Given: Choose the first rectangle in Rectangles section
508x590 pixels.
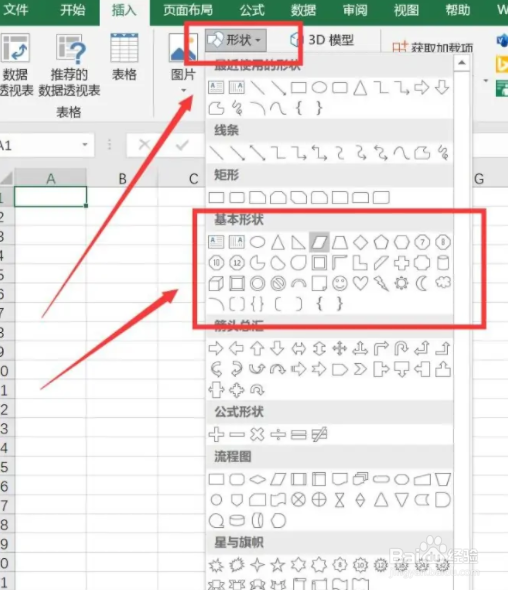Looking at the screenshot, I should point(216,197).
